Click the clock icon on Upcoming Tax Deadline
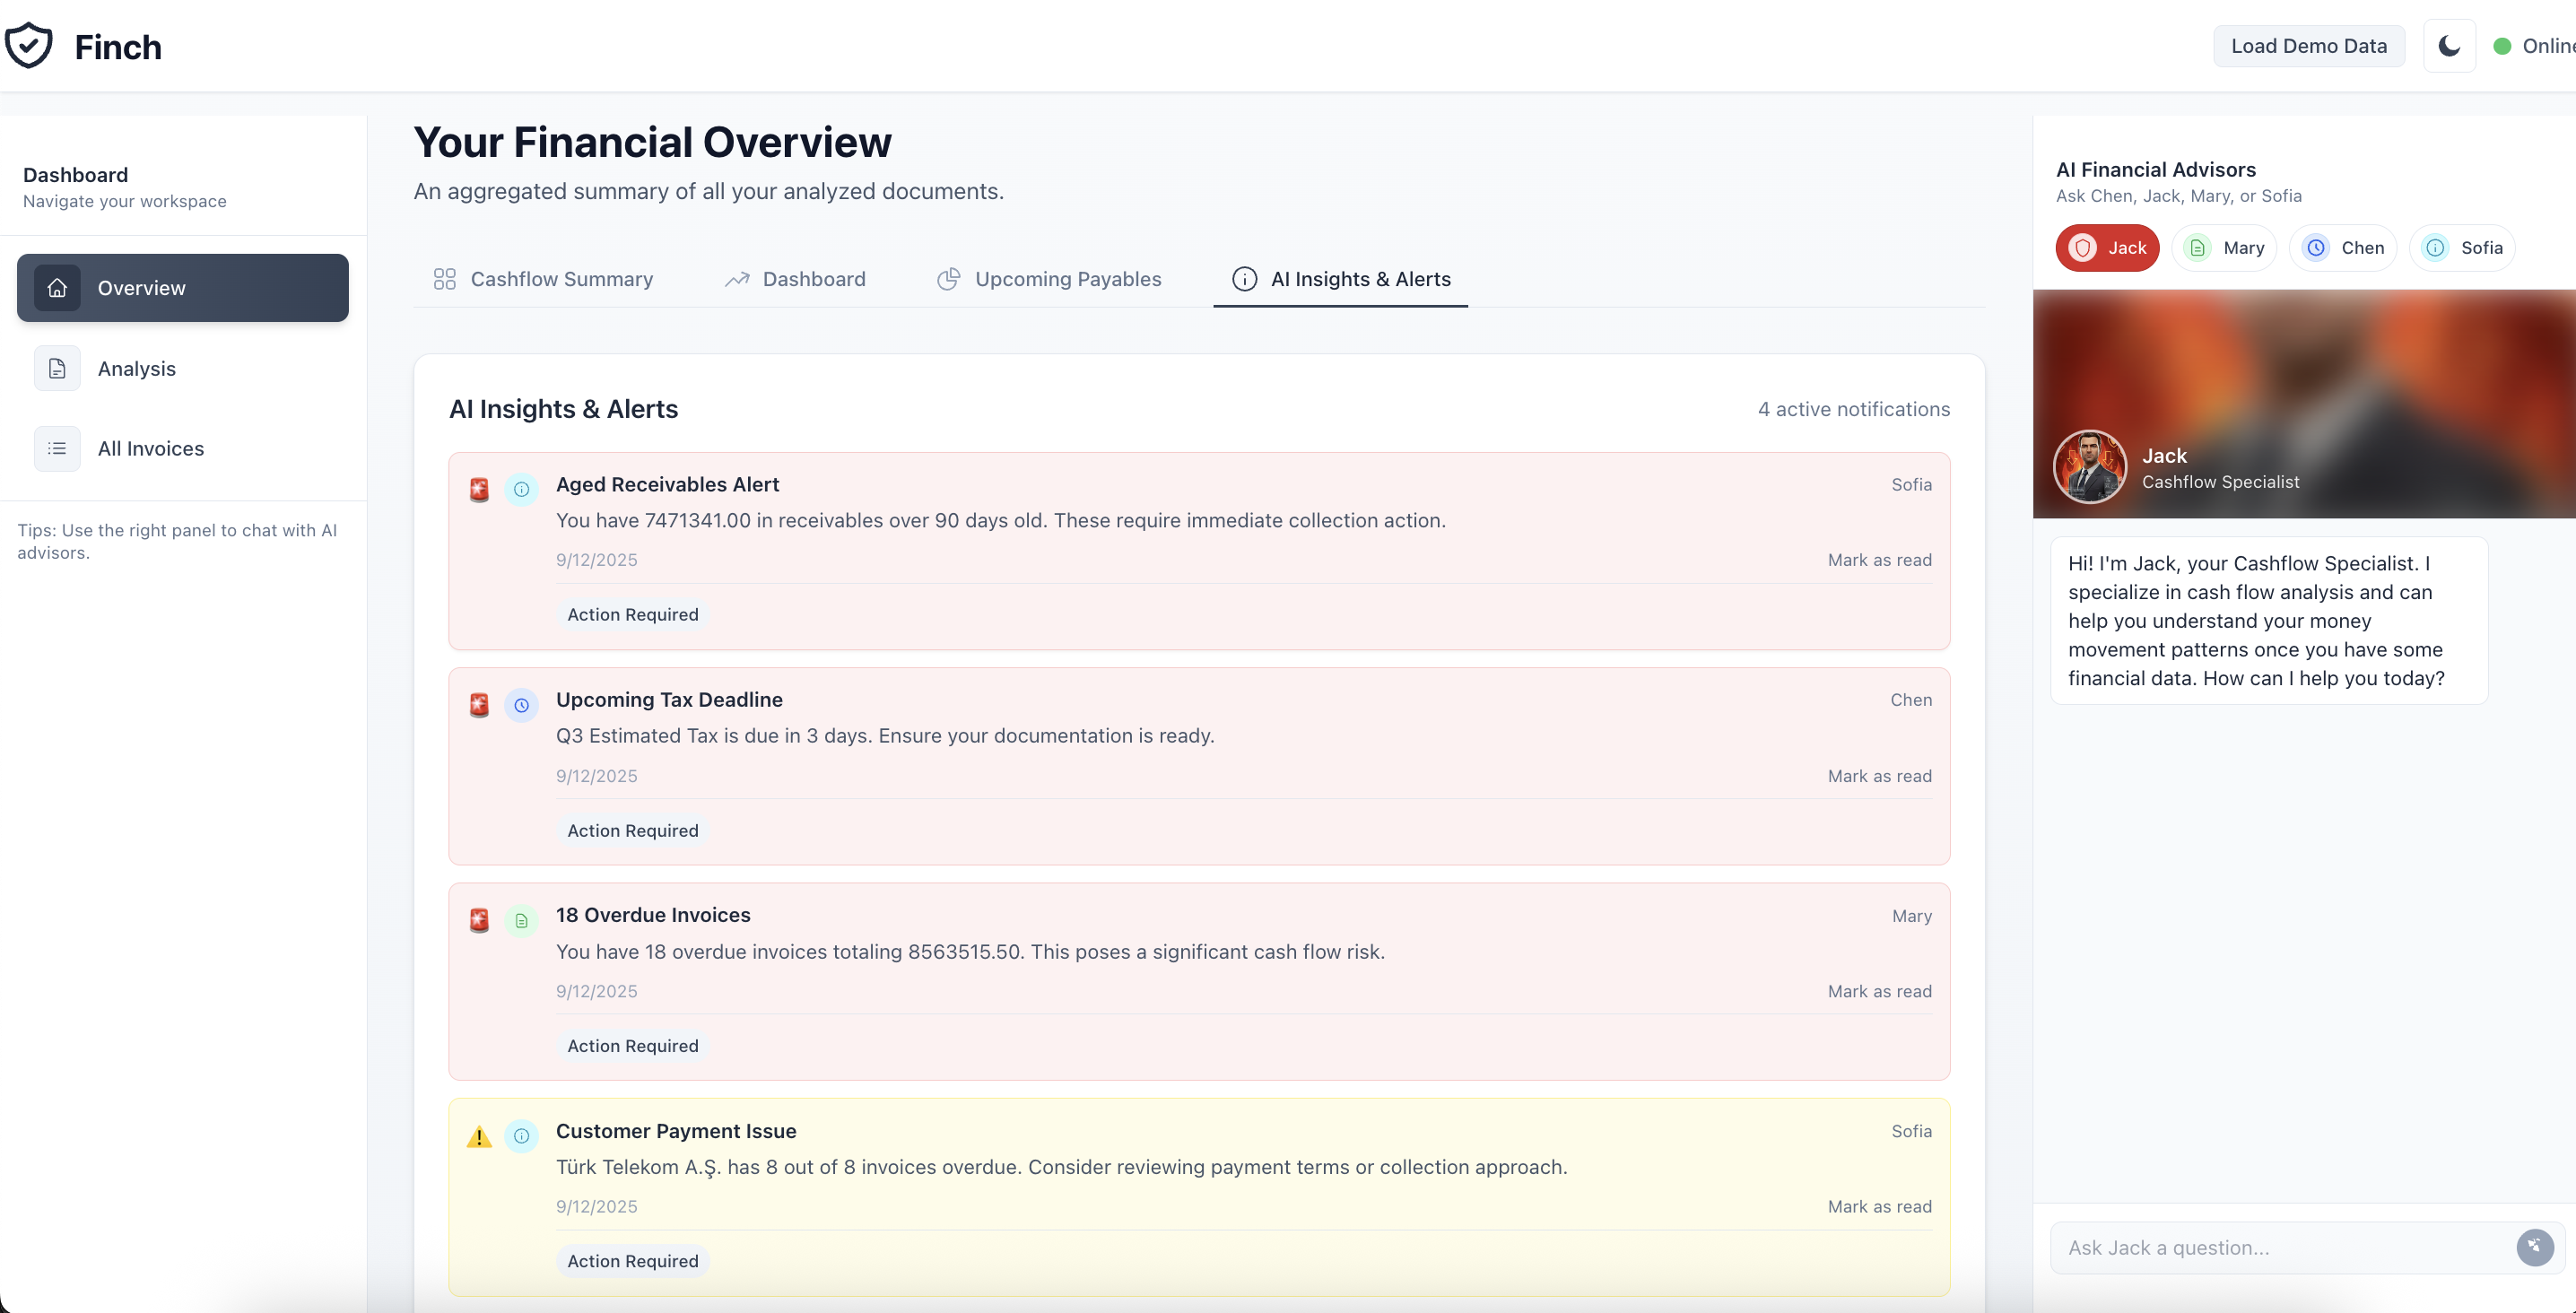 [x=521, y=705]
